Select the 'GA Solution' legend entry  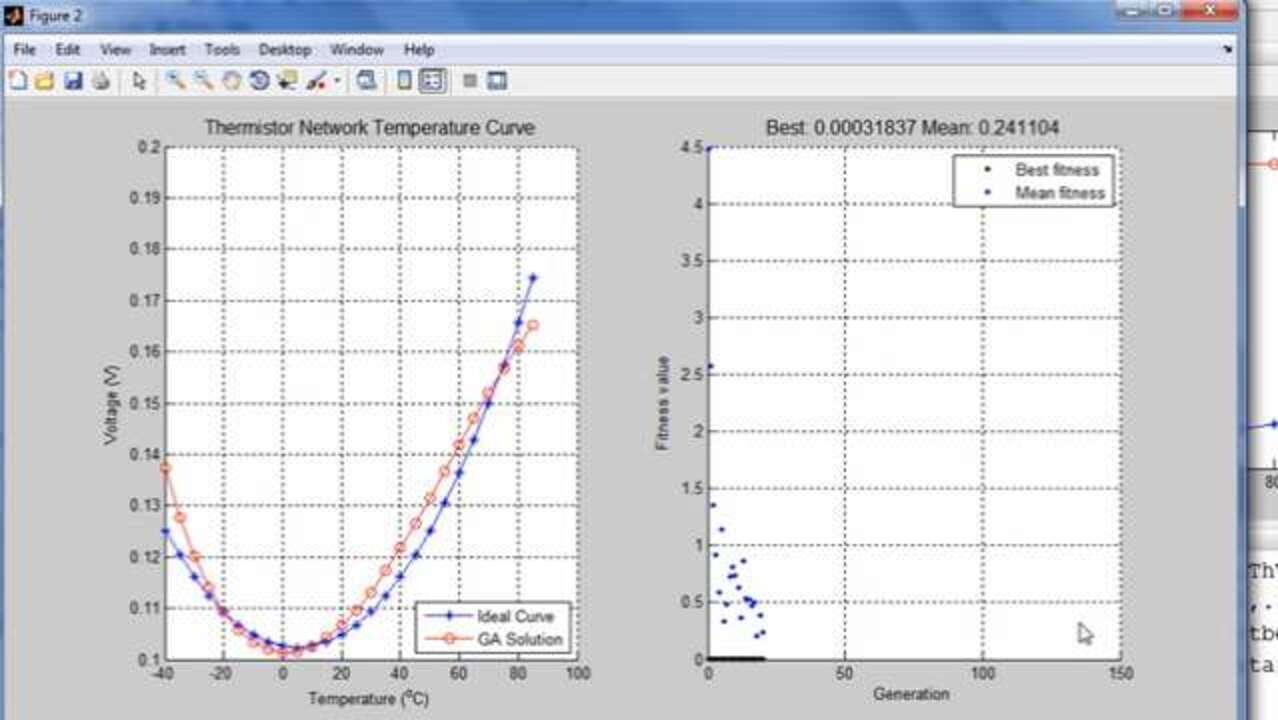coord(519,639)
